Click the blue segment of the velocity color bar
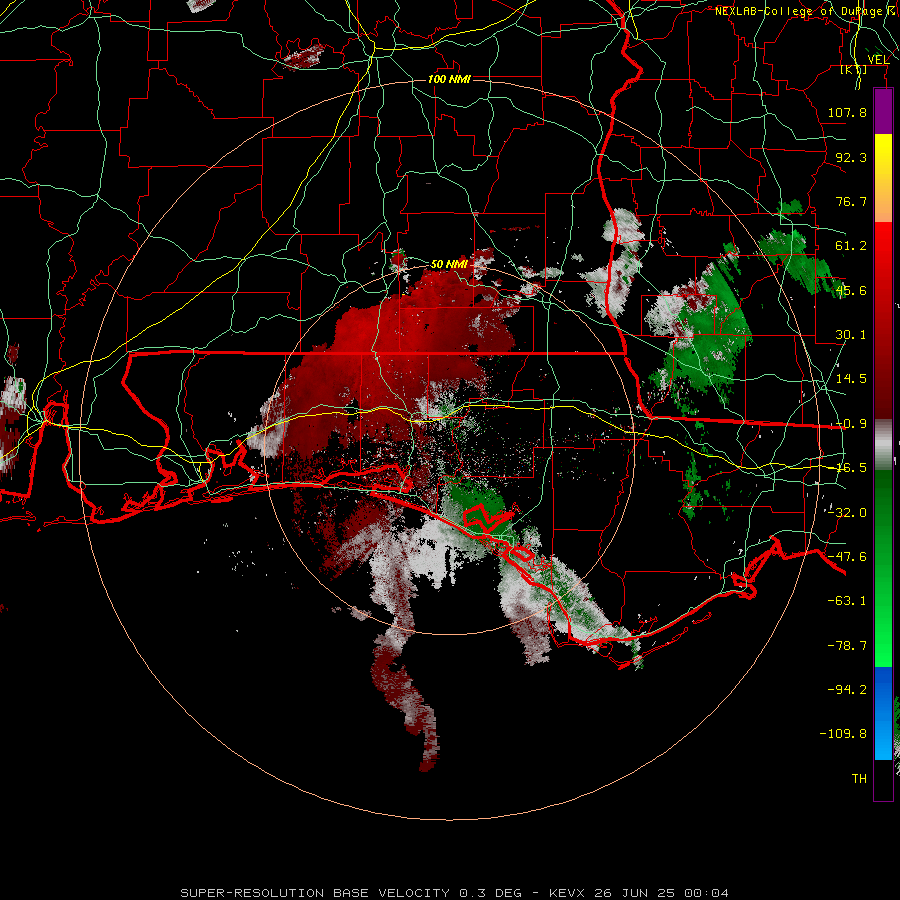Screen dimensions: 900x900 [x=883, y=713]
